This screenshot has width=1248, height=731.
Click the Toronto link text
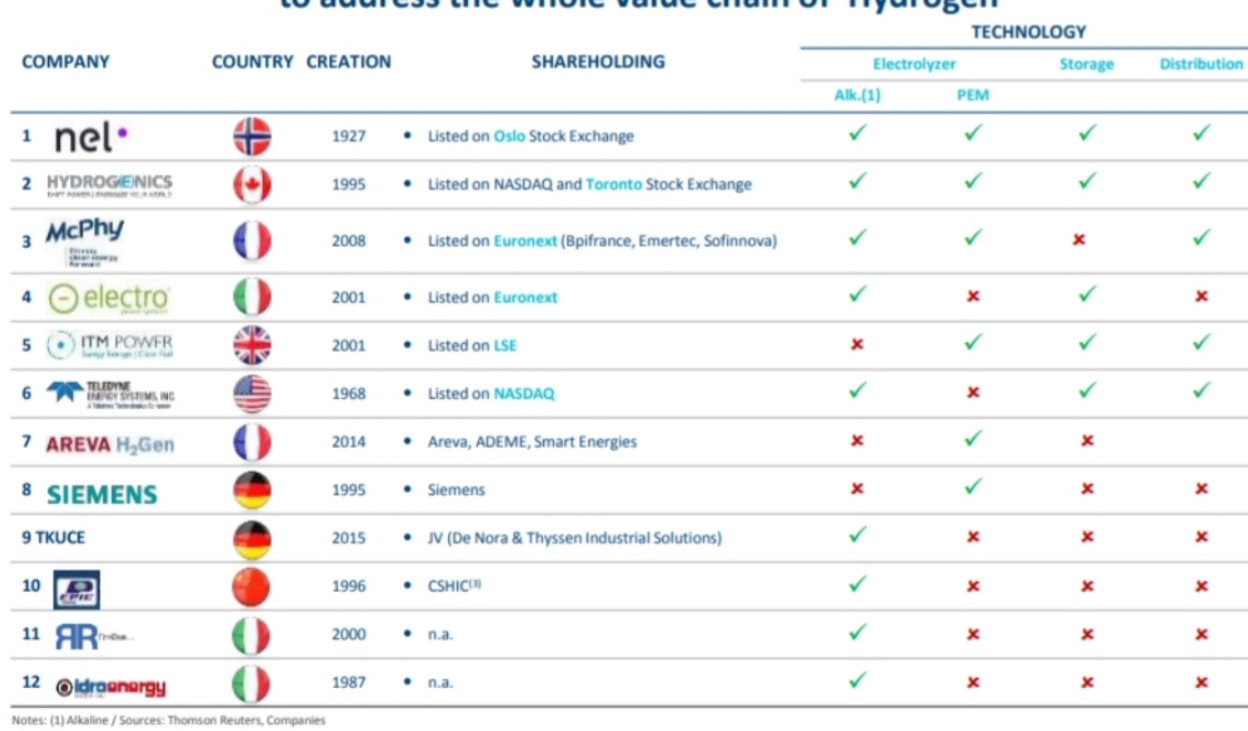613,184
